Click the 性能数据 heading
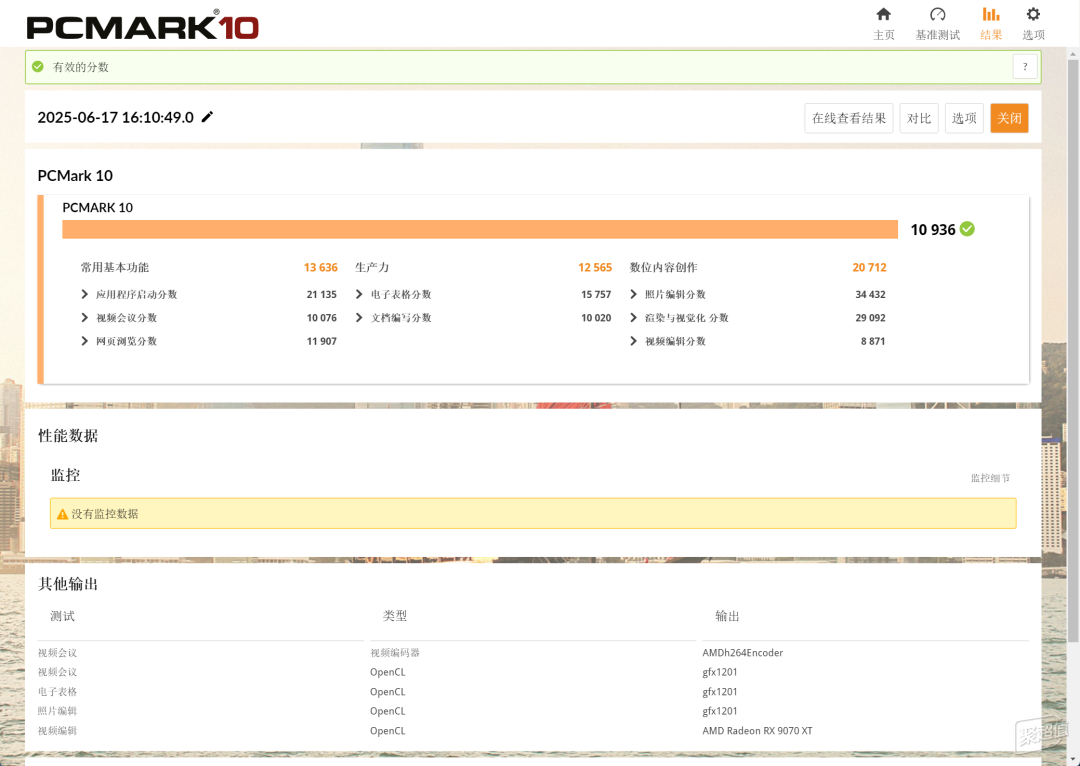Viewport: 1080px width, 766px height. point(68,435)
